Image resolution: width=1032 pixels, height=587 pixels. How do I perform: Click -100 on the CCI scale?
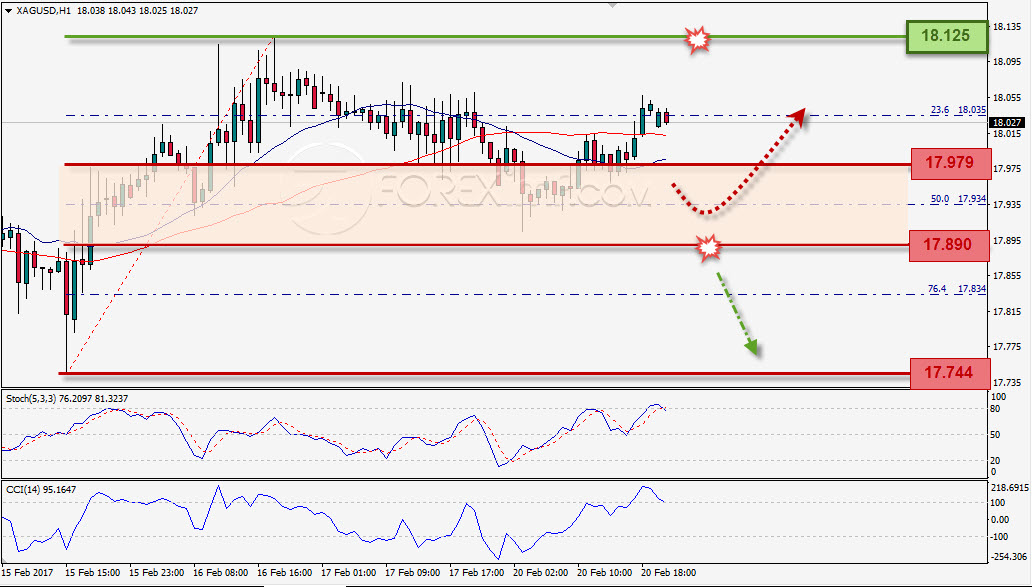(1000, 537)
